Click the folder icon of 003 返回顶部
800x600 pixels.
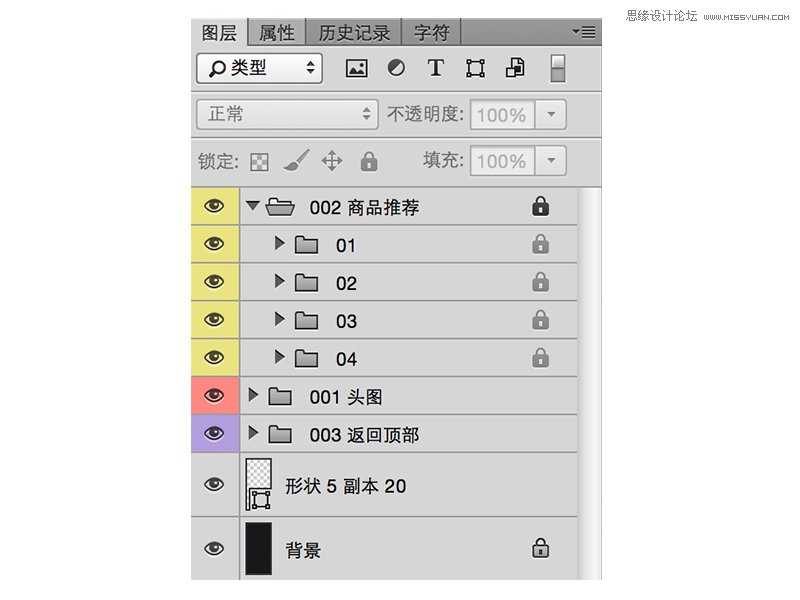click(280, 434)
